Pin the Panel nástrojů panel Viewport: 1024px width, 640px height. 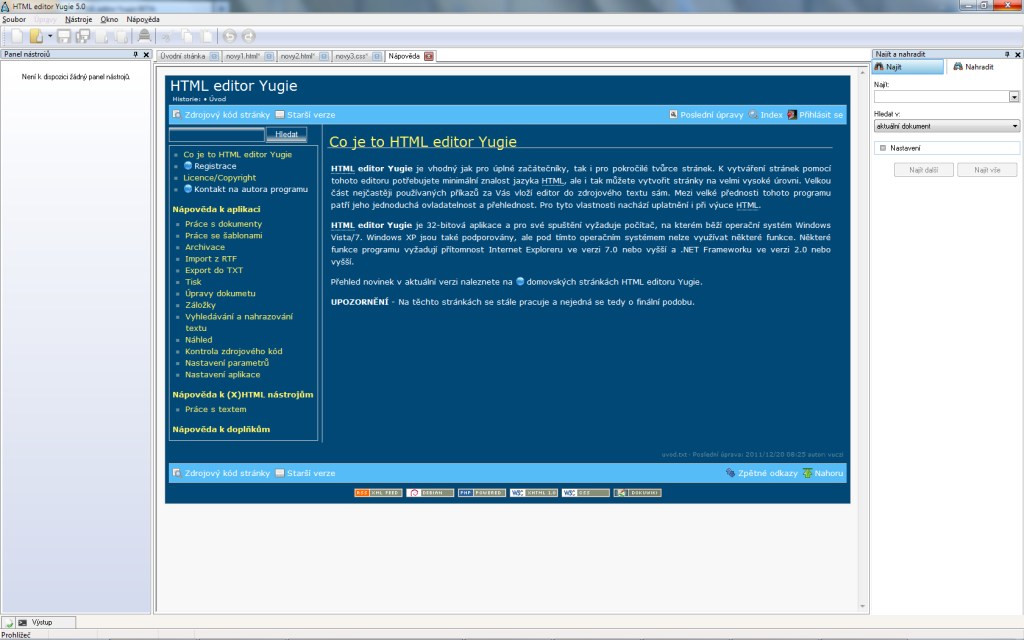pyautogui.click(x=136, y=54)
